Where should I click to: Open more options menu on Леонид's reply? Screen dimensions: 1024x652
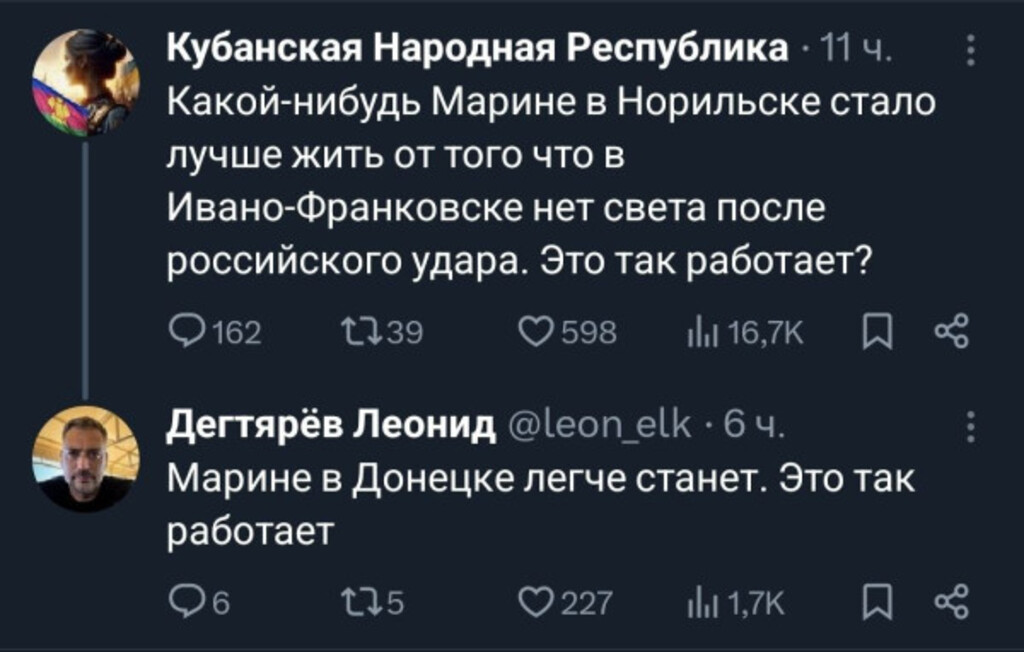tap(969, 427)
